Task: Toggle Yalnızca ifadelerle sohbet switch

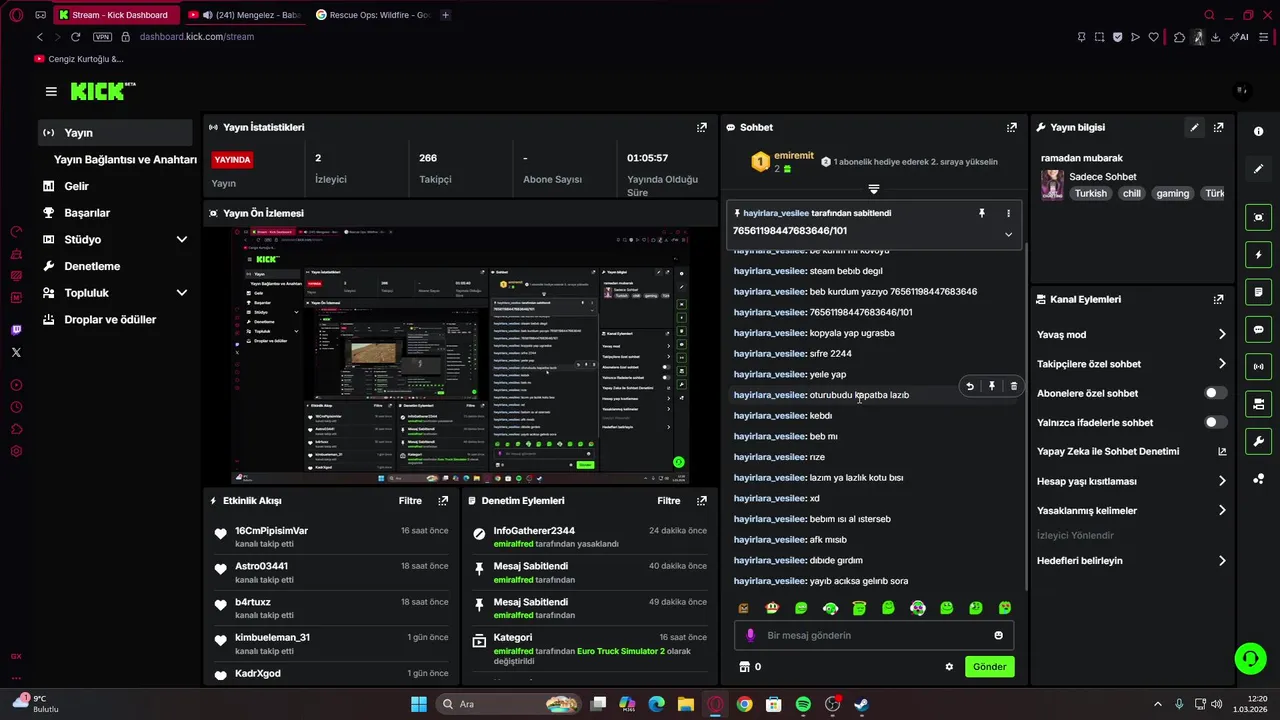Action: [1215, 422]
